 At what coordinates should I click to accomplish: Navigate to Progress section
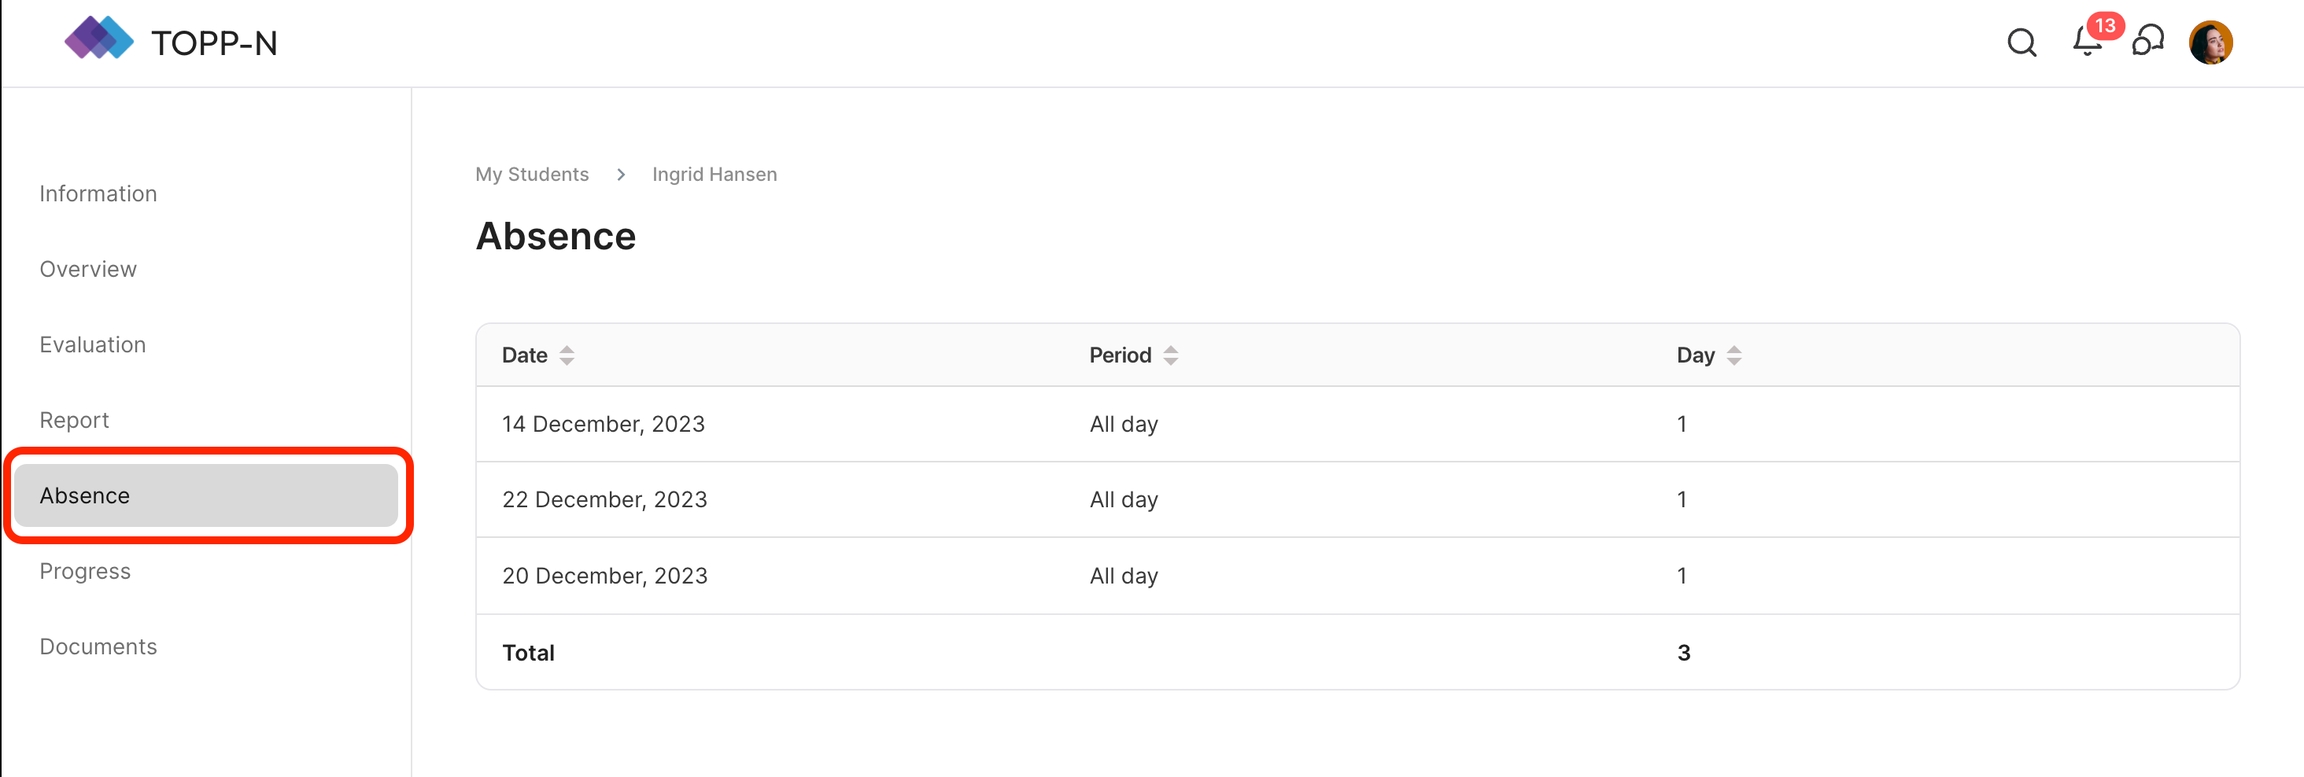(85, 571)
